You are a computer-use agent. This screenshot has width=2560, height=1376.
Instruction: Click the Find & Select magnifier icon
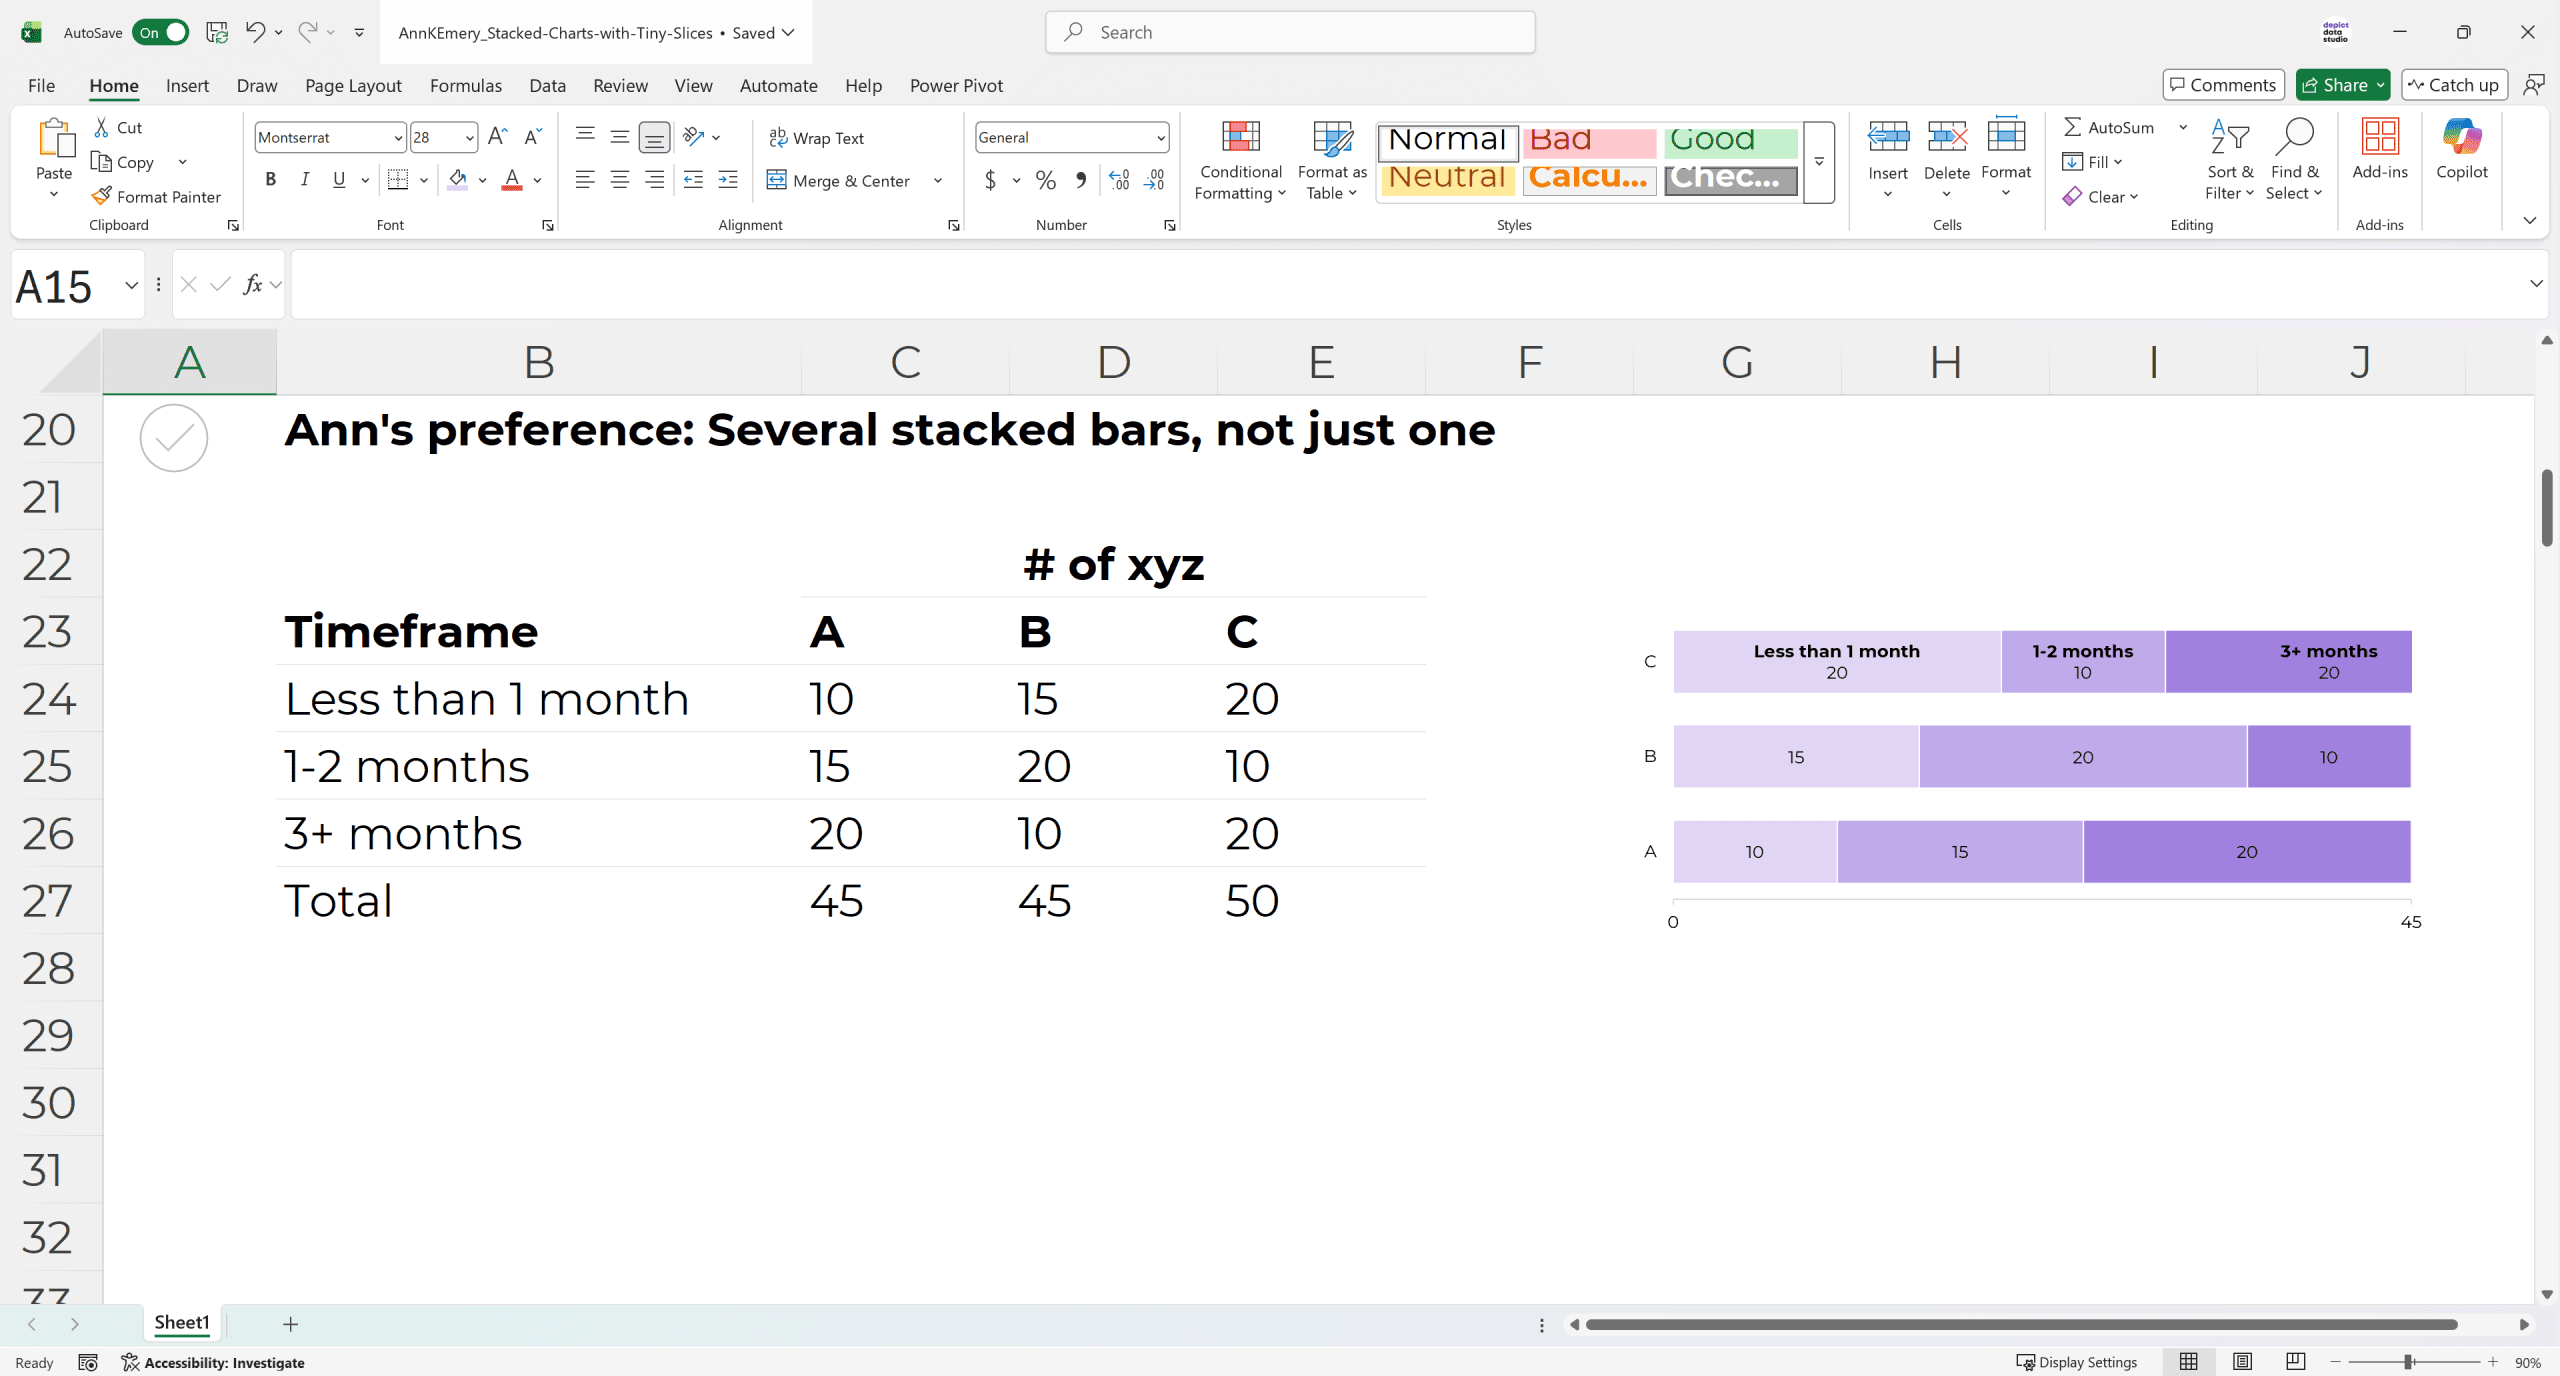[x=2294, y=137]
